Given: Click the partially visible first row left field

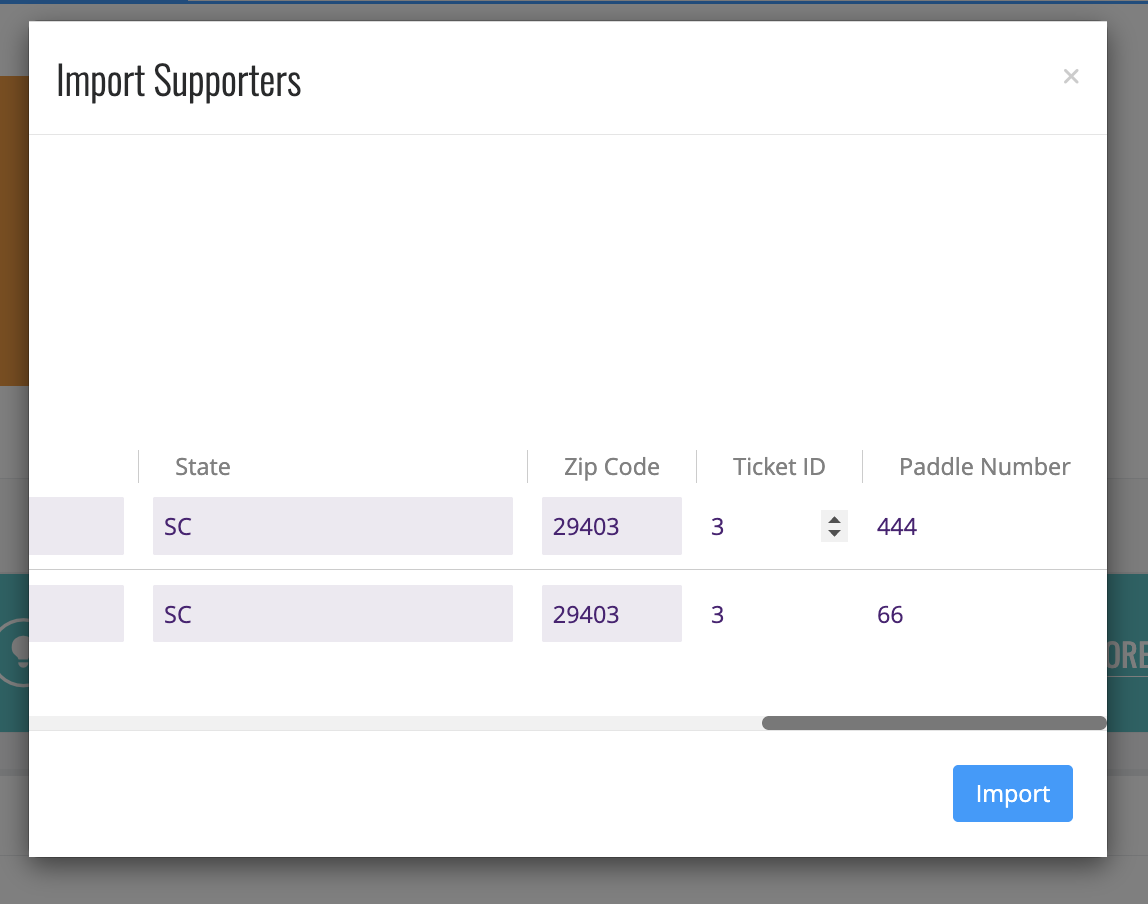Looking at the screenshot, I should 76,526.
